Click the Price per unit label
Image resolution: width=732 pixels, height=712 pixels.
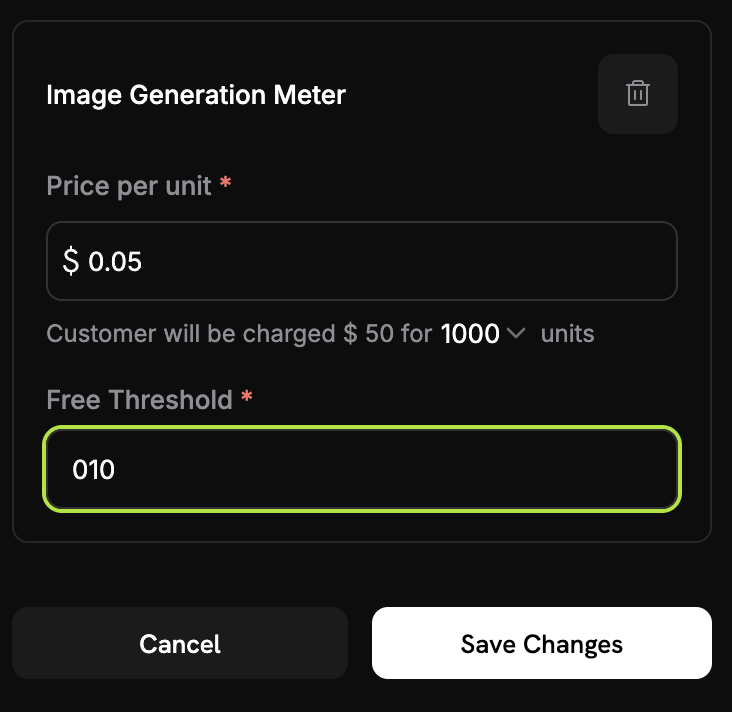click(129, 186)
